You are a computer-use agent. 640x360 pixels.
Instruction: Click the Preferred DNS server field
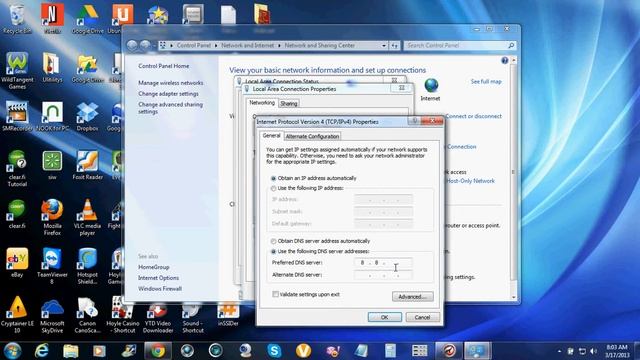[383, 263]
